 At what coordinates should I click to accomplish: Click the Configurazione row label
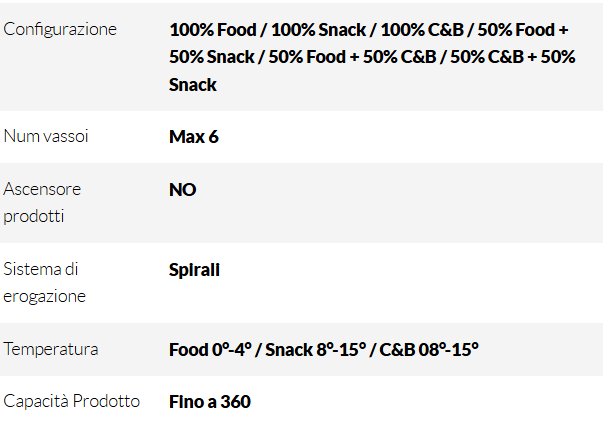click(x=60, y=29)
